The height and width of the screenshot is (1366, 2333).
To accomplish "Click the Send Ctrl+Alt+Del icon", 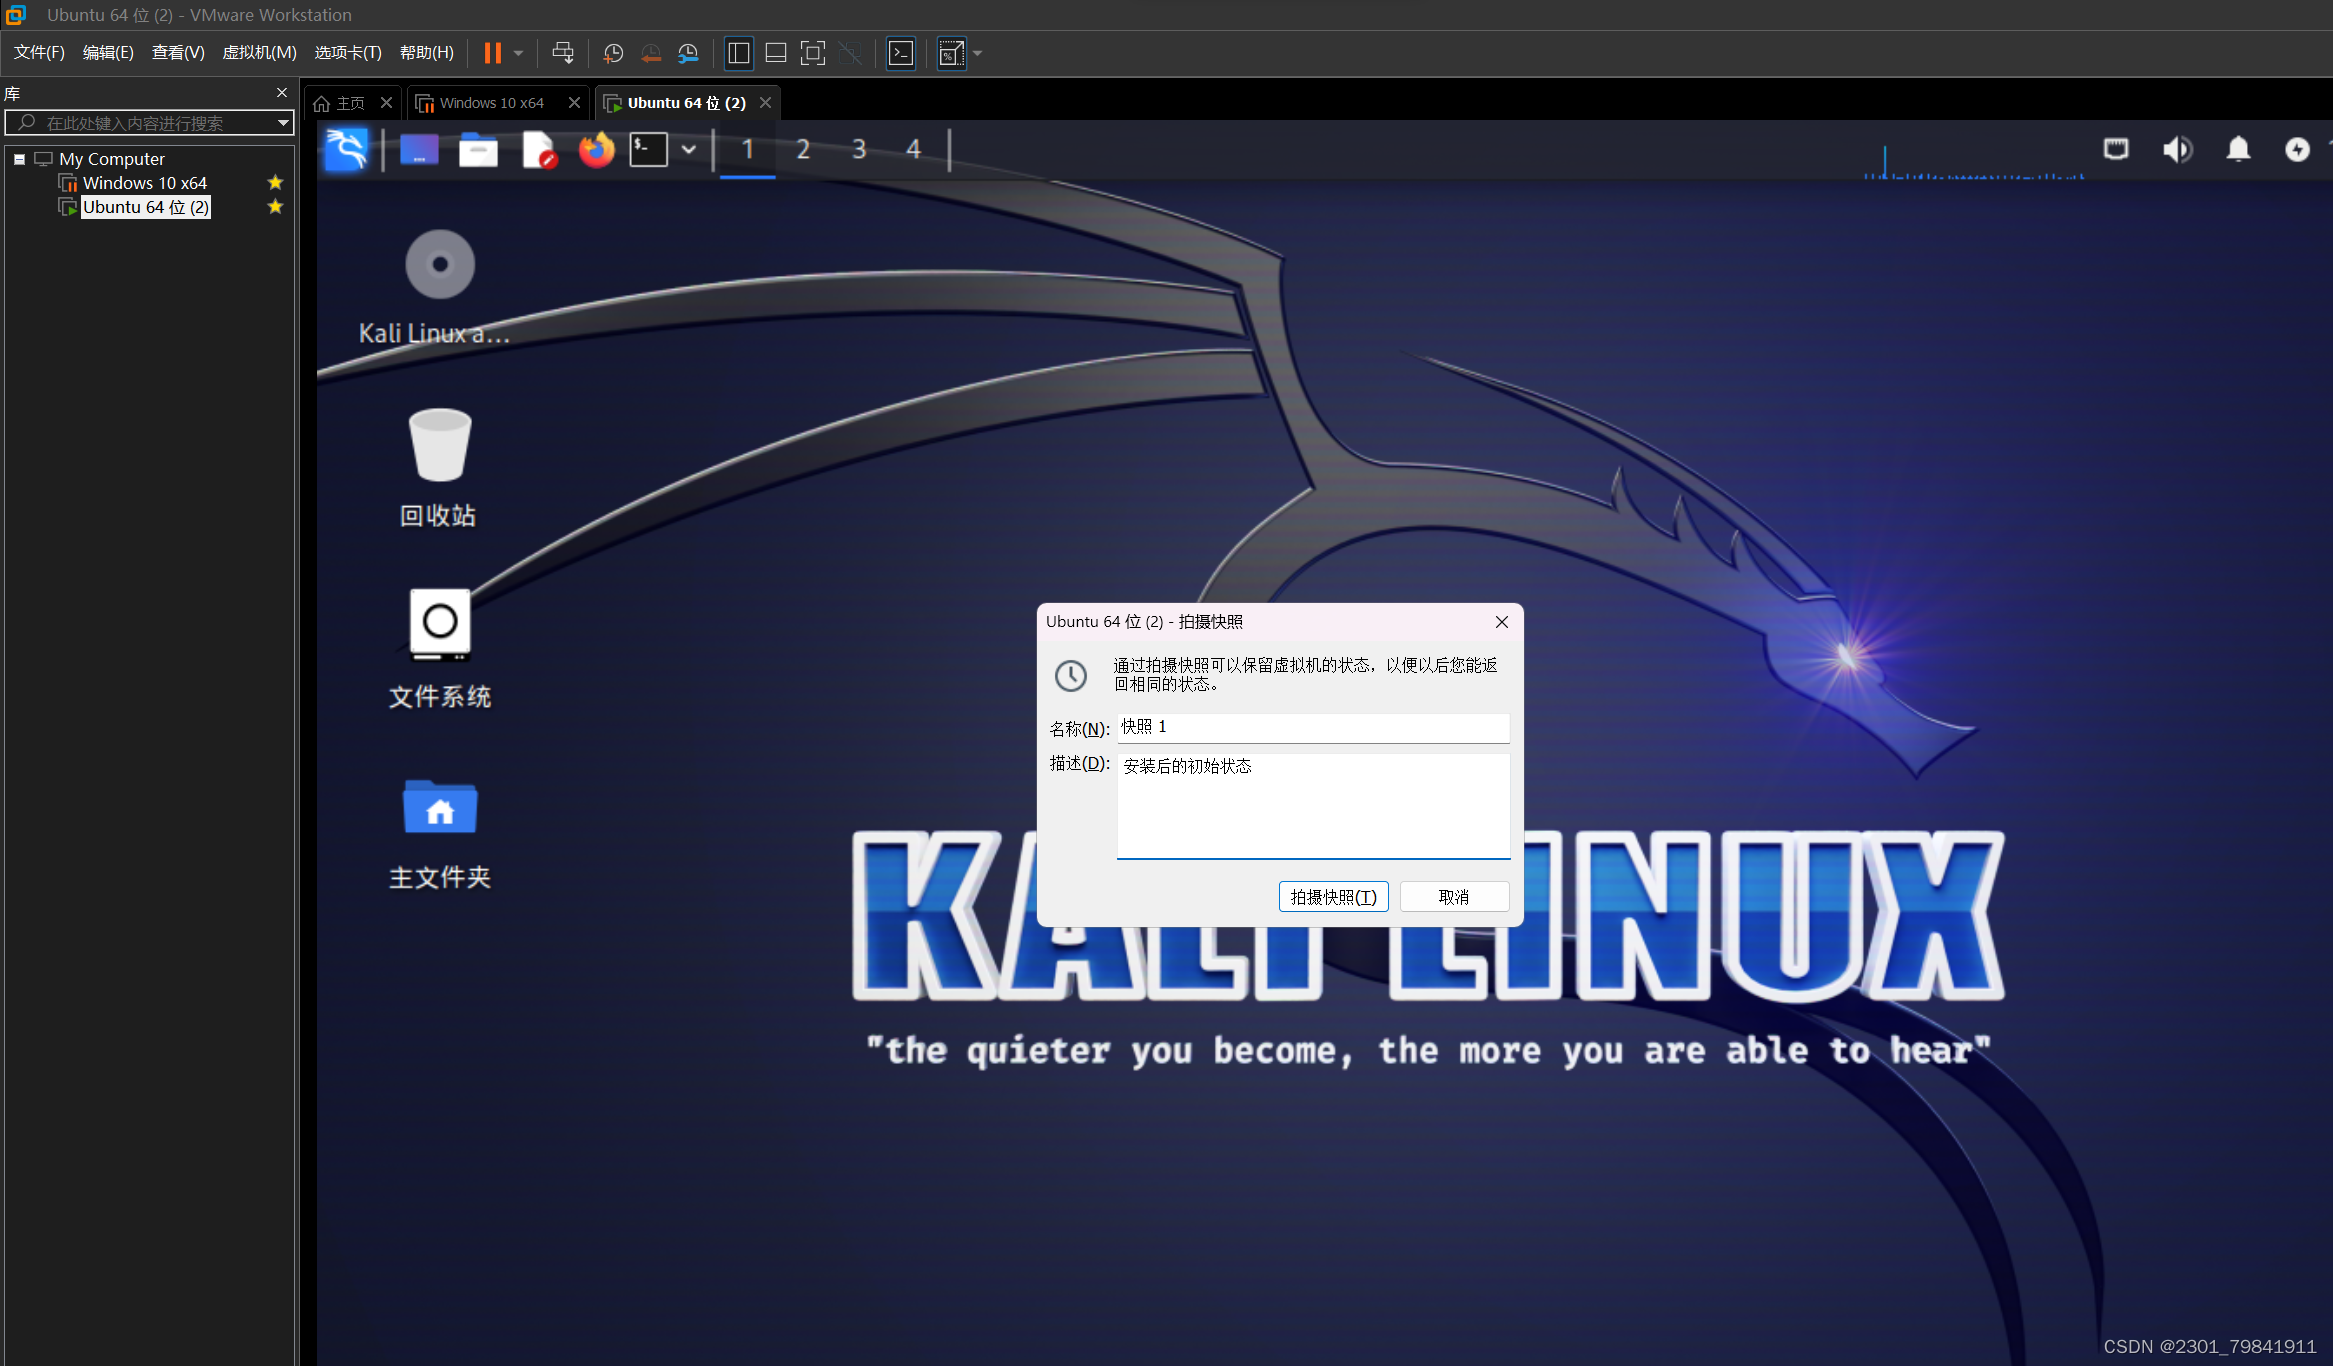I will (x=563, y=53).
